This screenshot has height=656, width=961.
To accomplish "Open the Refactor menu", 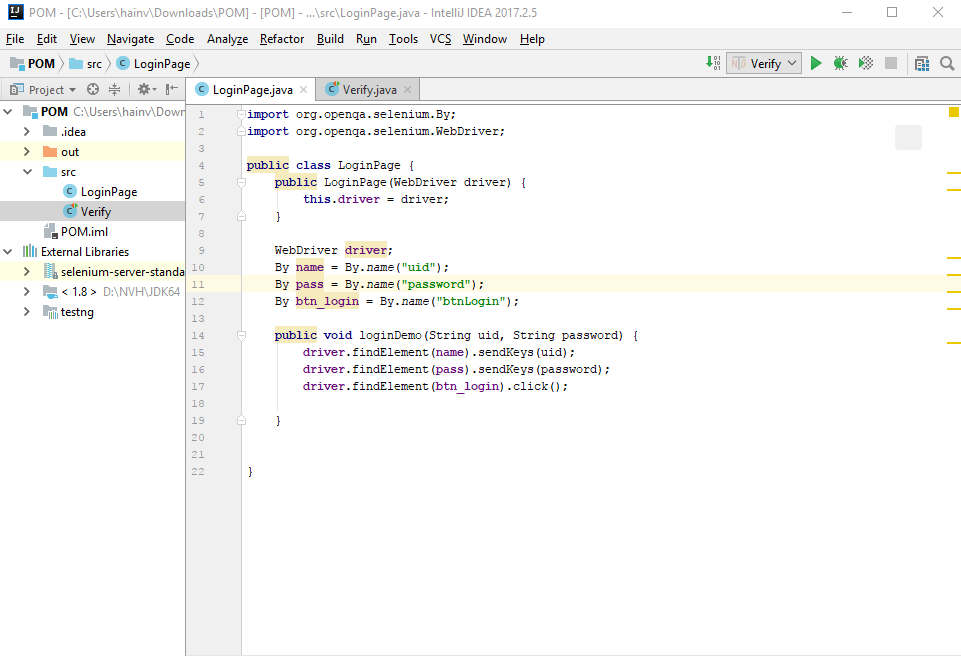I will tap(281, 39).
